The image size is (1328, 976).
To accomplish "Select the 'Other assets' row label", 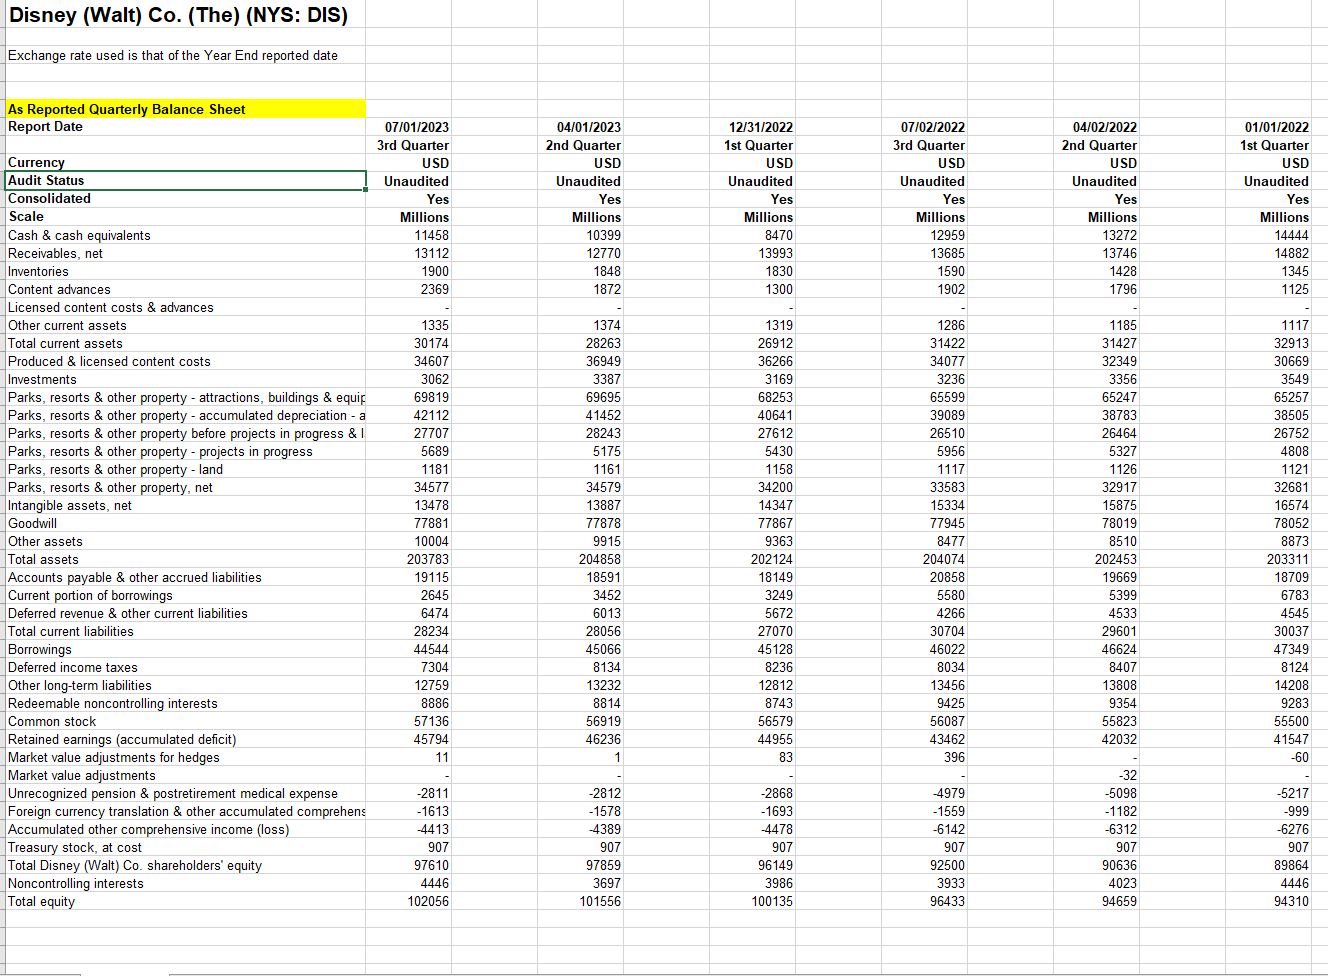I will 45,541.
